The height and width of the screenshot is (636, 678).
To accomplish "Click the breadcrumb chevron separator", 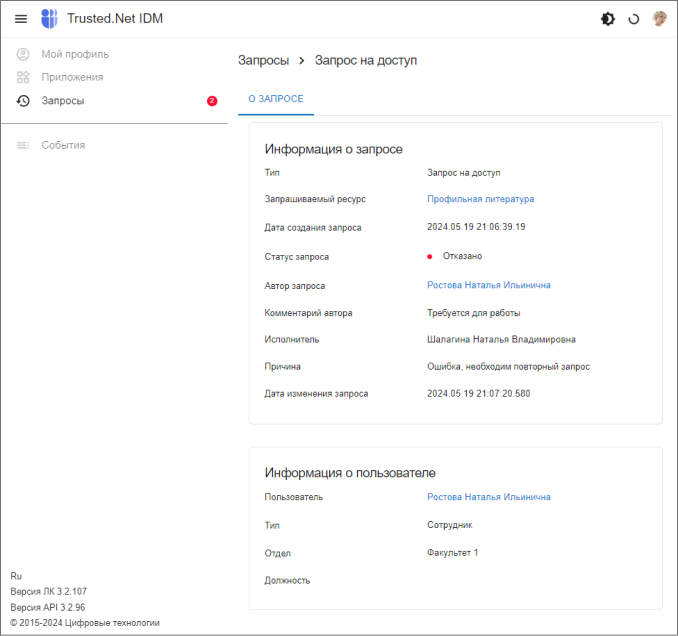I will [x=302, y=61].
